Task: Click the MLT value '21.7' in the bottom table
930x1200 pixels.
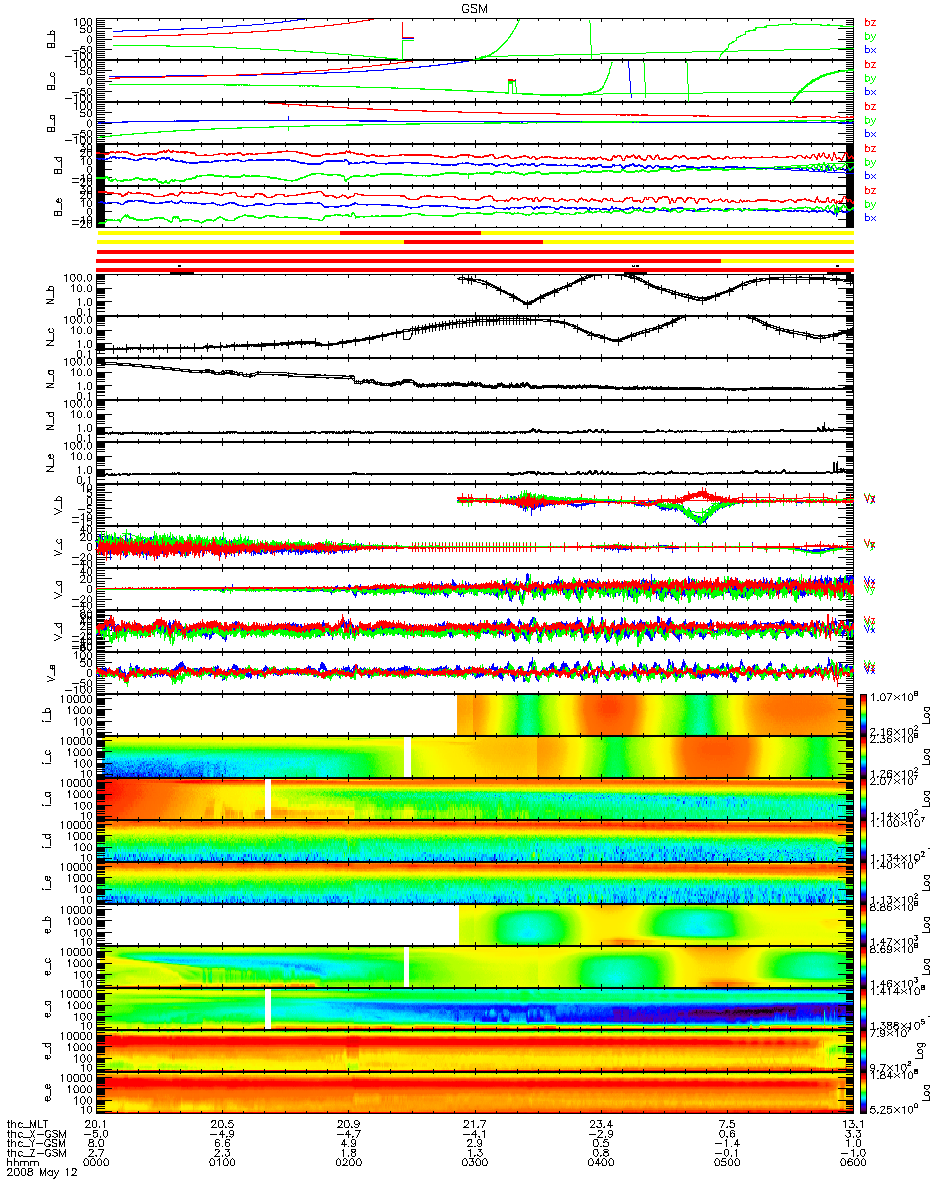Action: point(475,1123)
